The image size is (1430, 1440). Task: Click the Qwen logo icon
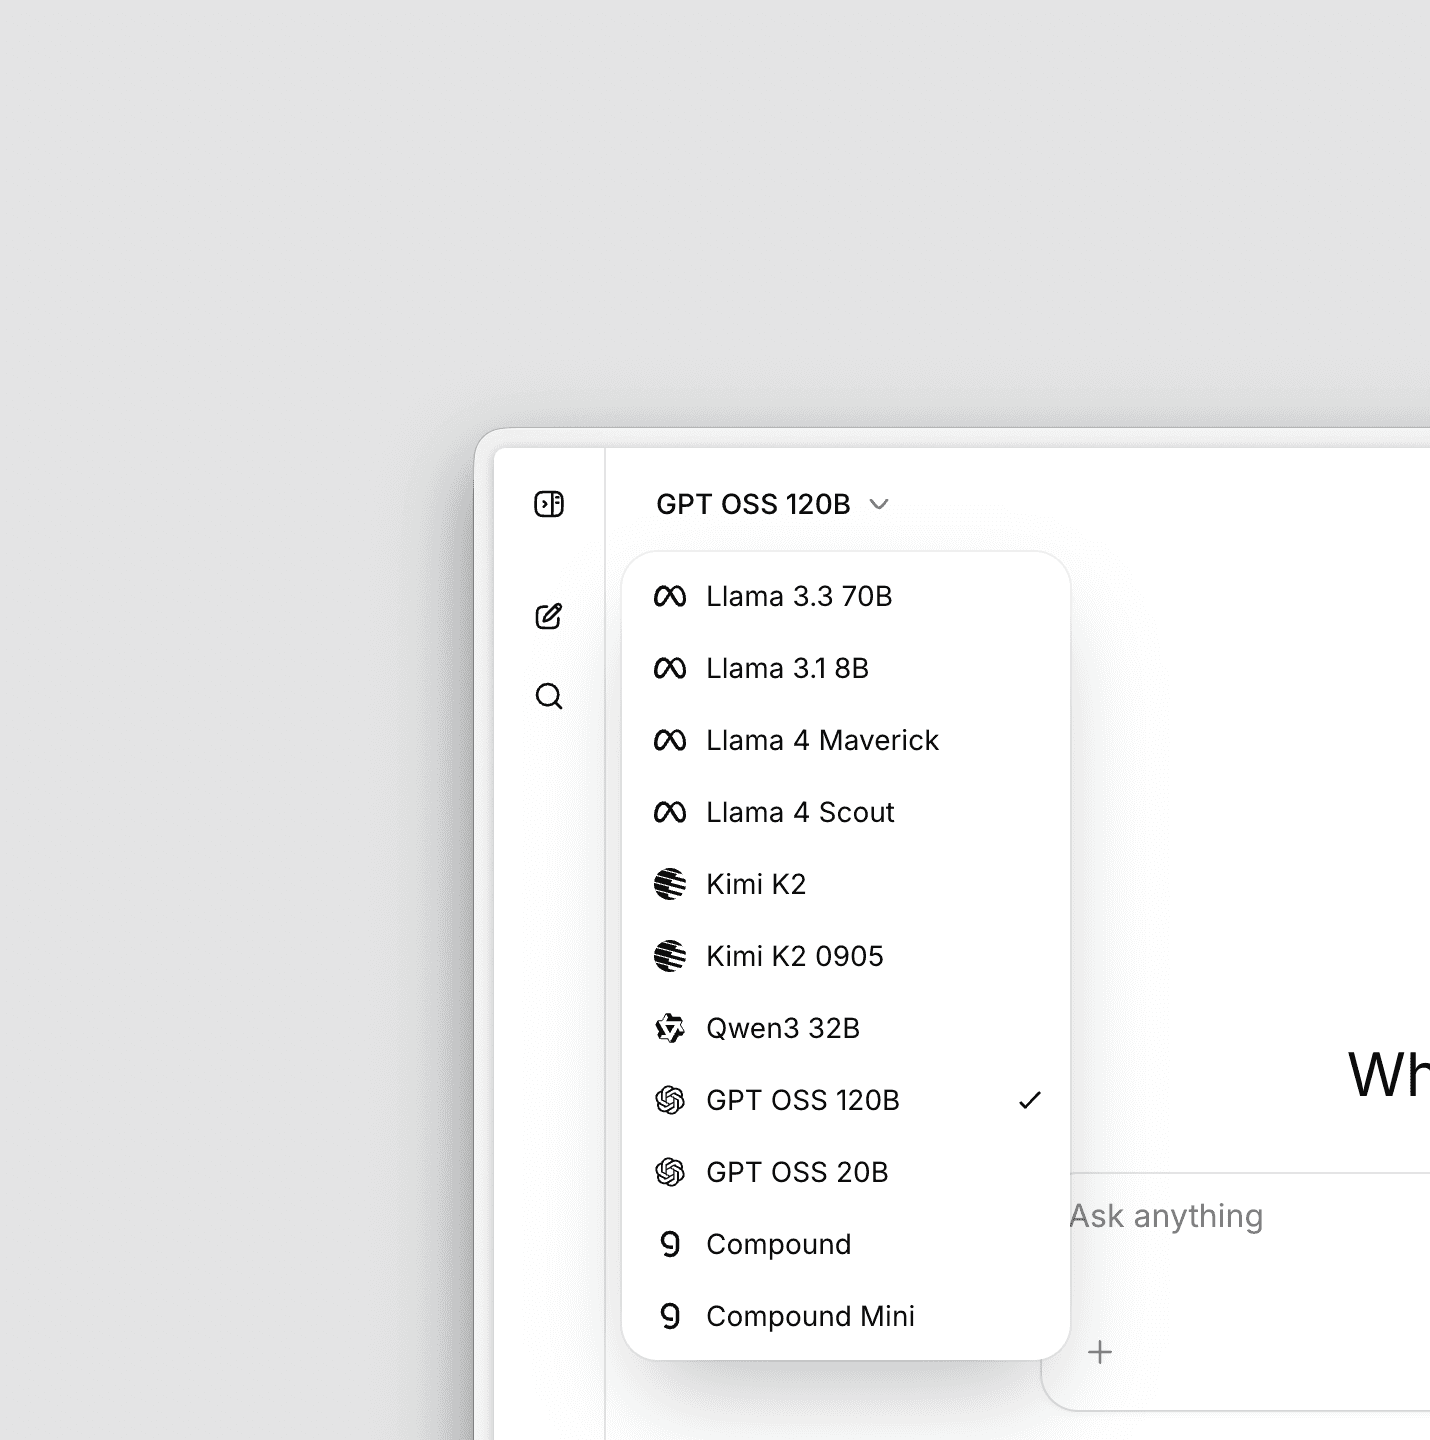[x=669, y=1029]
